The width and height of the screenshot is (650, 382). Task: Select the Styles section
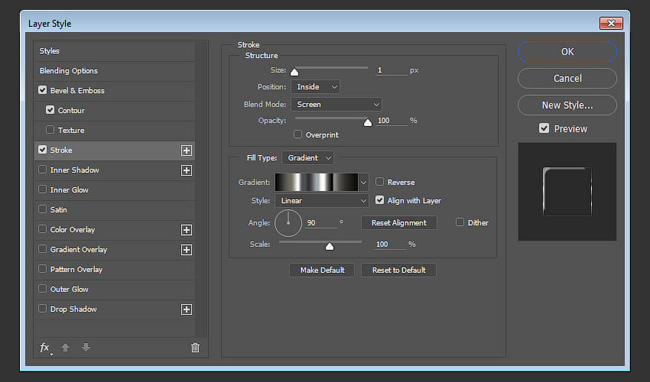[x=114, y=51]
